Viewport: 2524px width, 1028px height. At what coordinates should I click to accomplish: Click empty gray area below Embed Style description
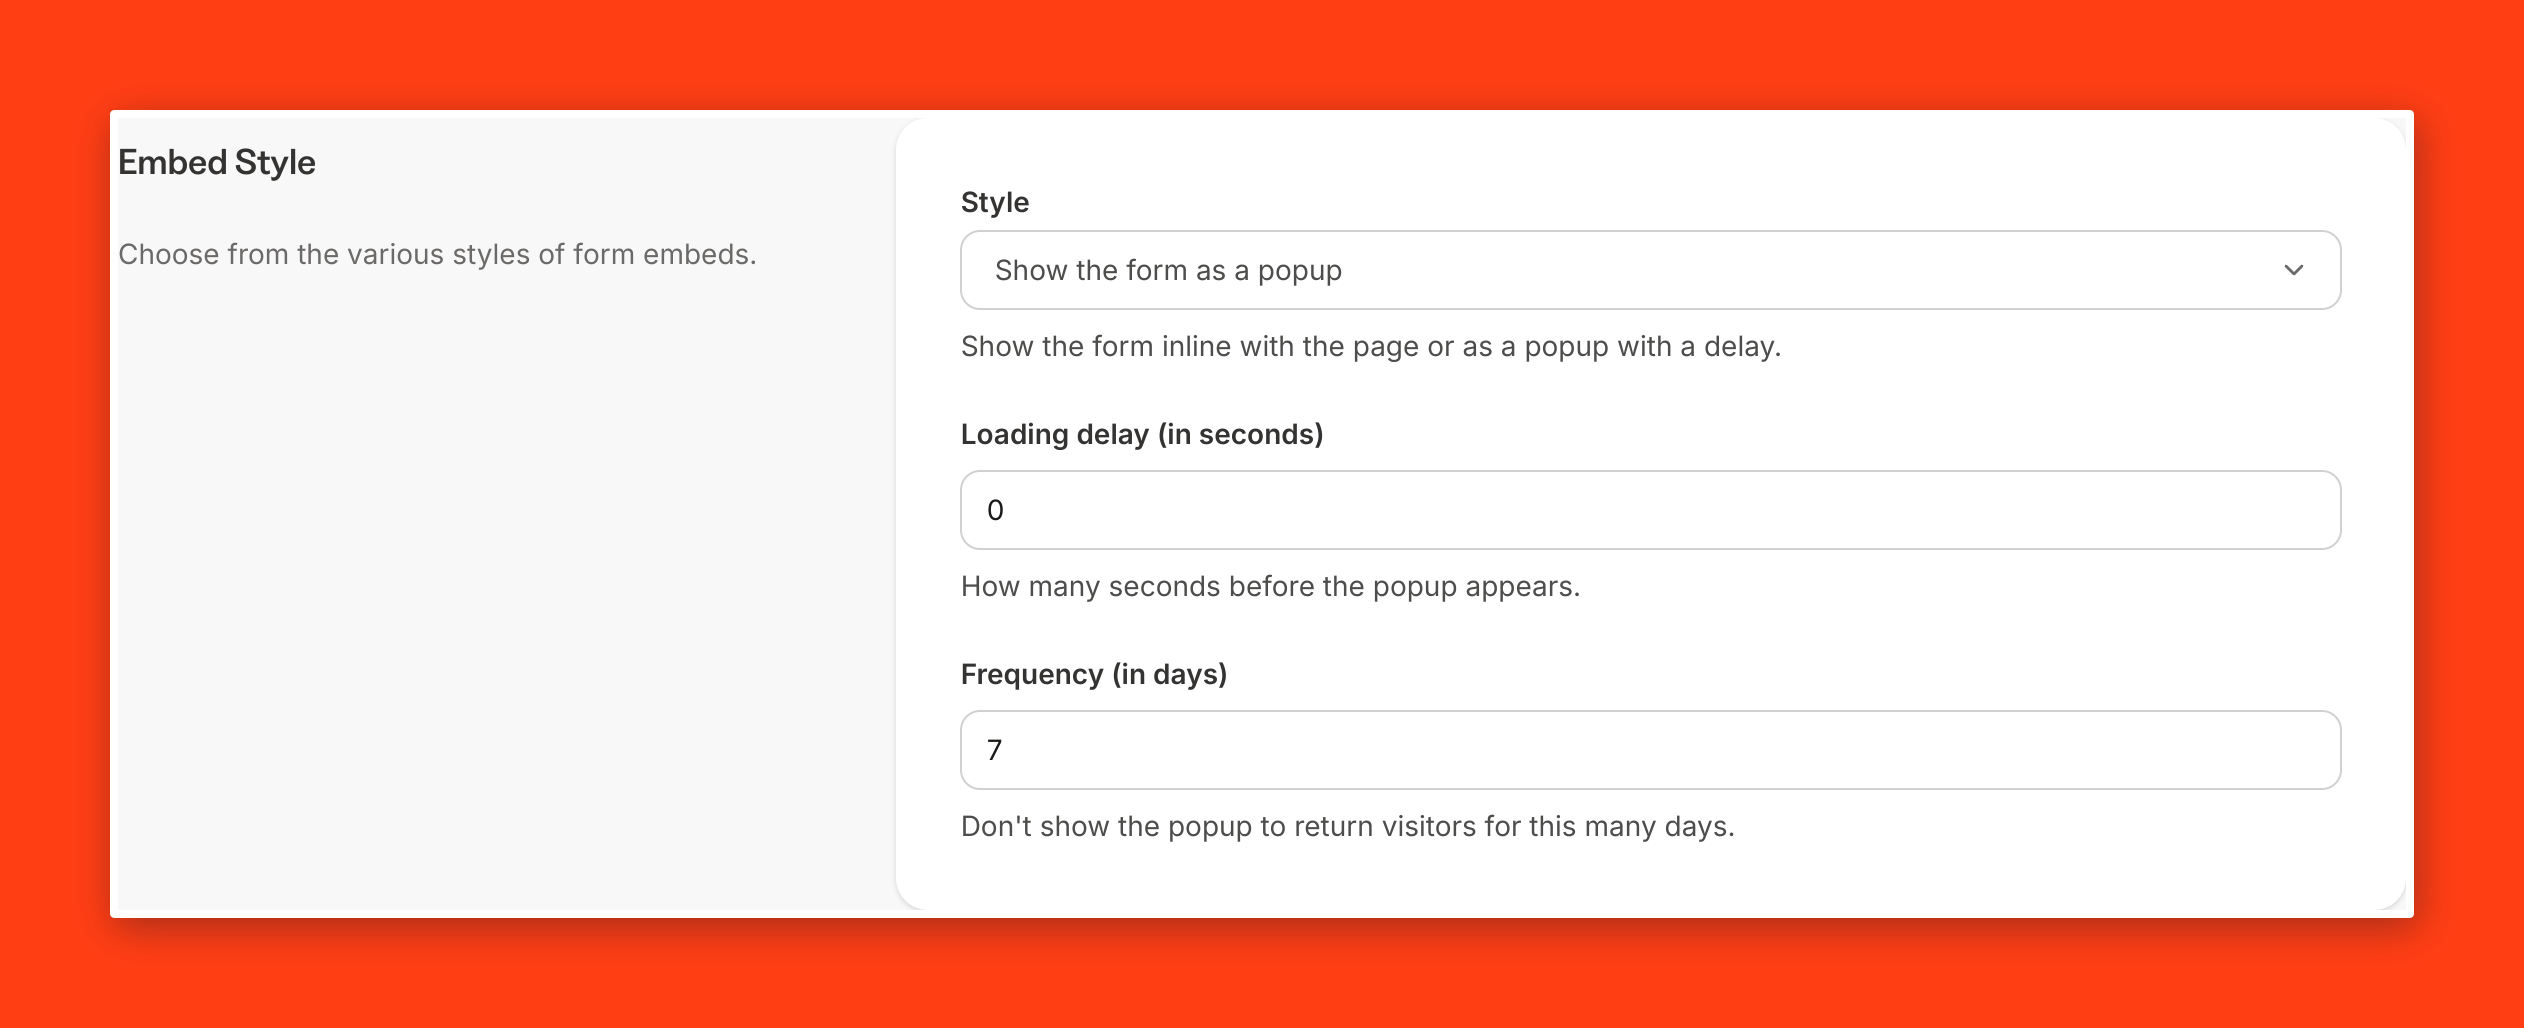[500, 600]
